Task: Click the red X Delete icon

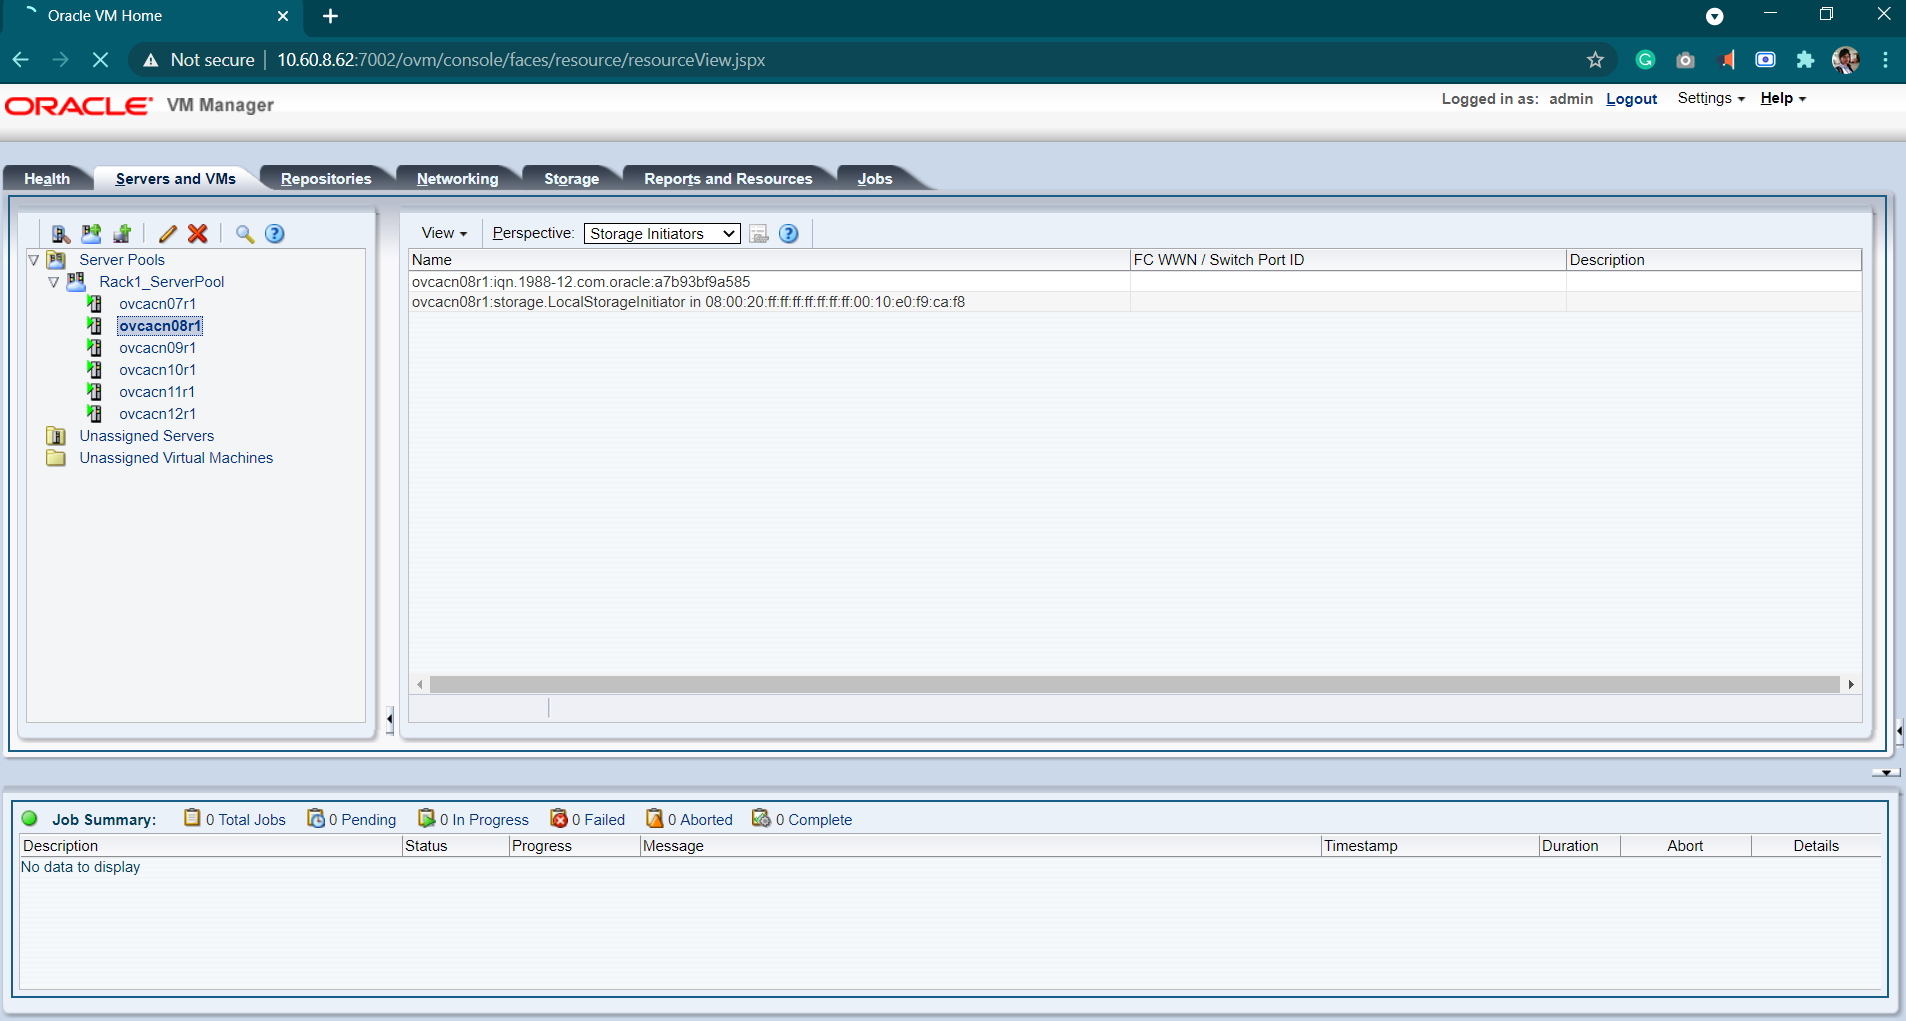Action: [x=198, y=234]
